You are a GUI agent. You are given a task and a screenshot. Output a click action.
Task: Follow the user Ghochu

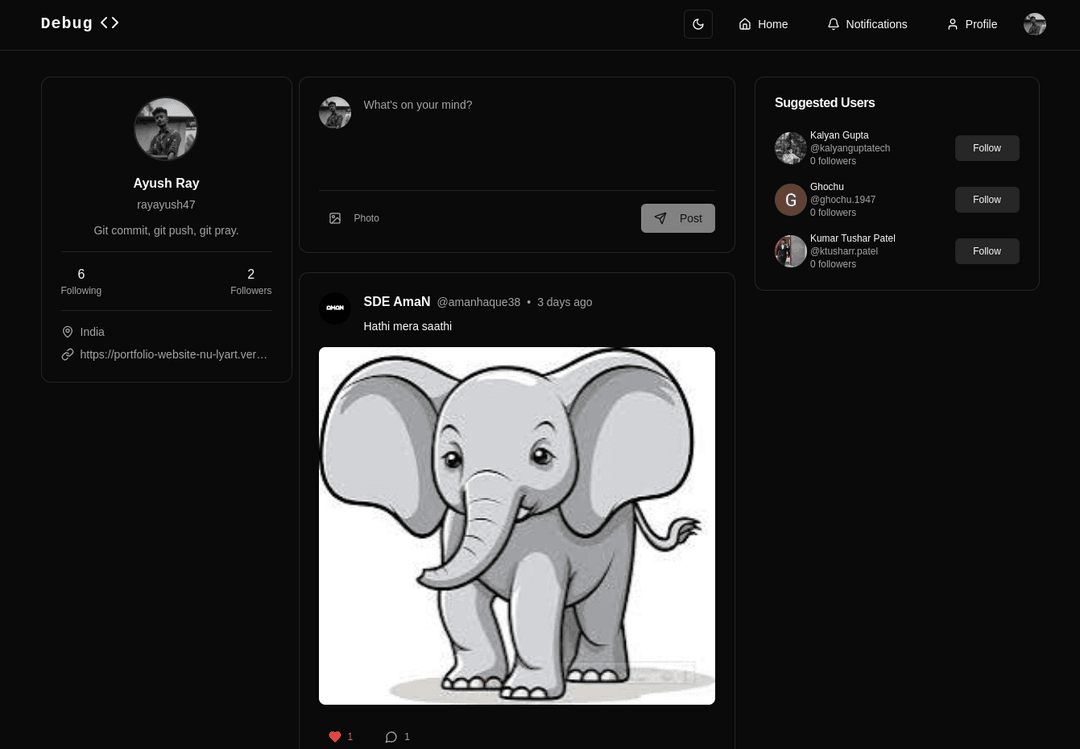[986, 200]
